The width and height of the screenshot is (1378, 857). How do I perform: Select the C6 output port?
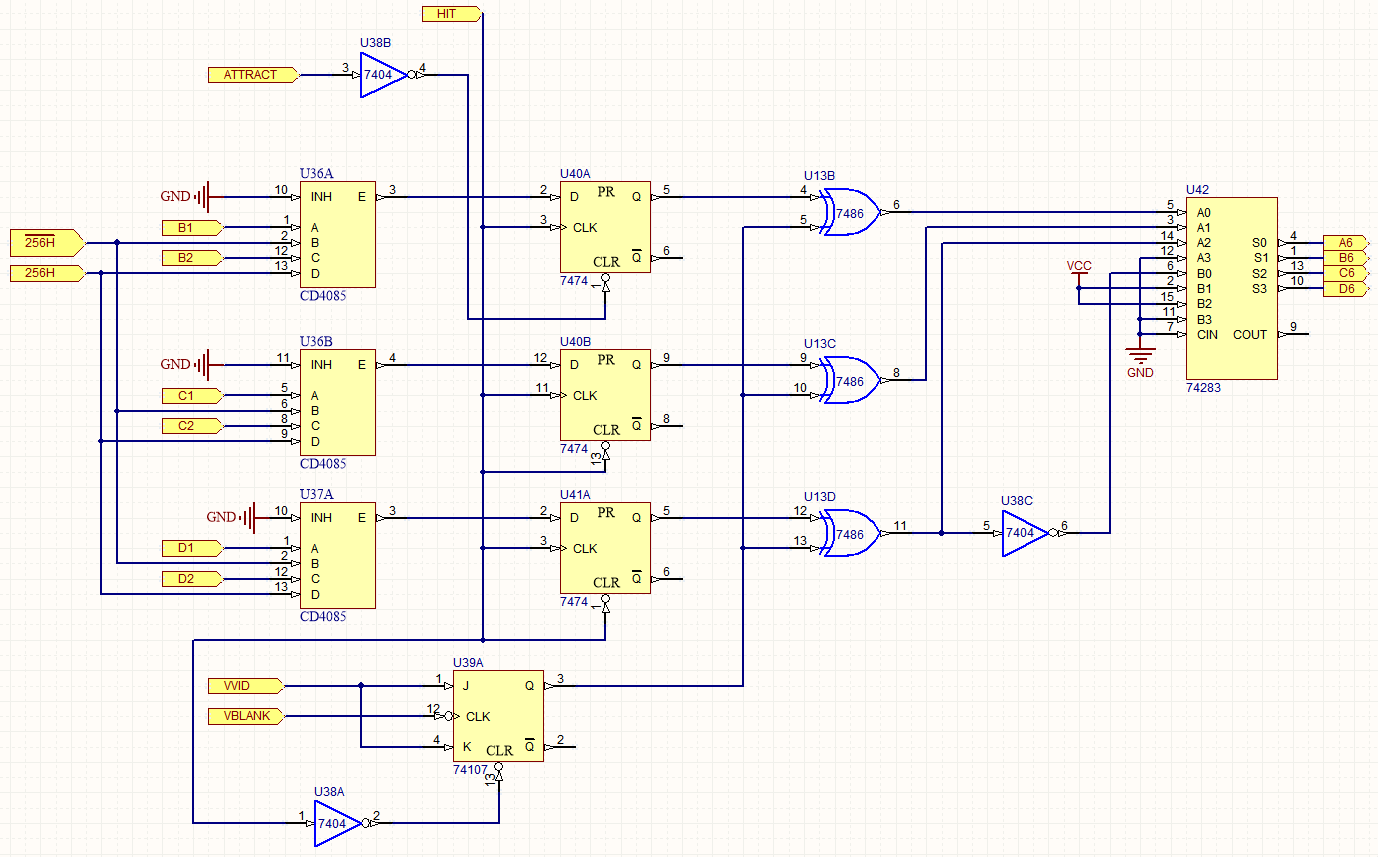[x=1346, y=273]
